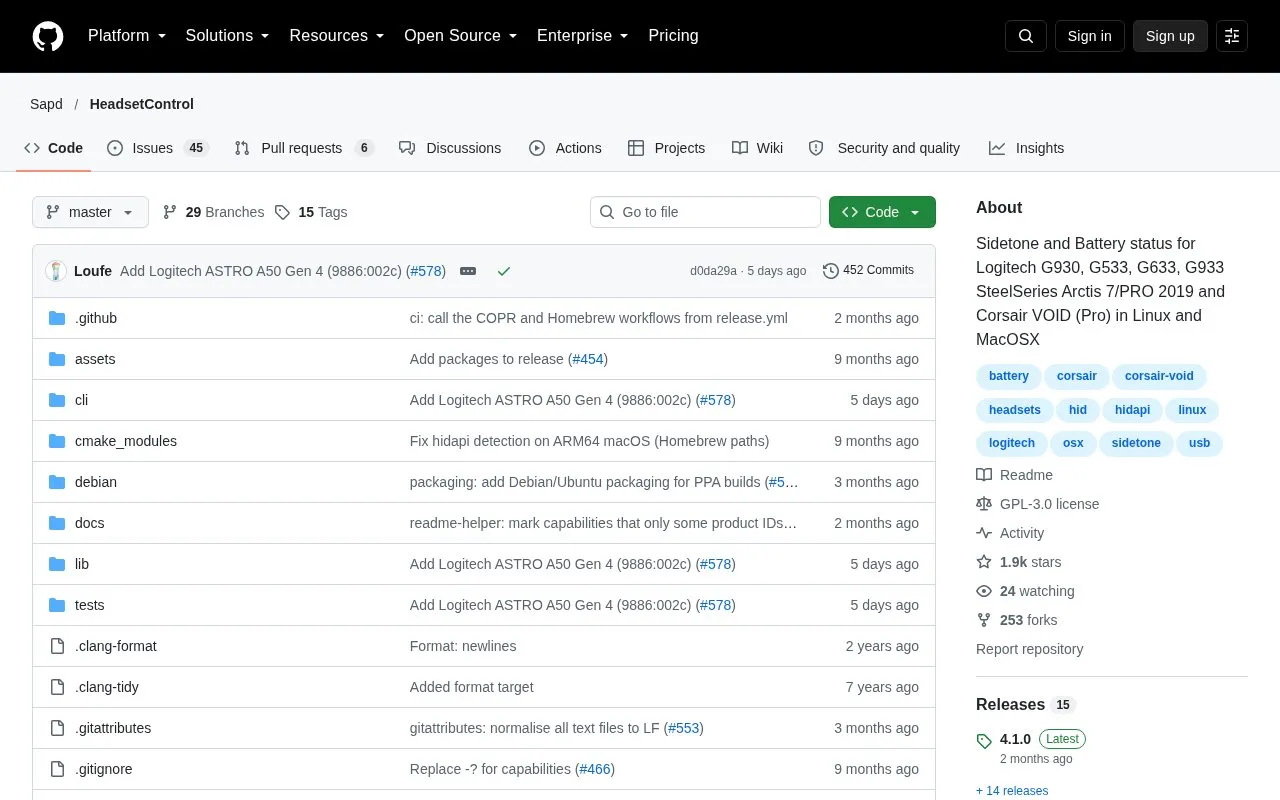
Task: Open the cmake_modules folder icon
Action: [x=57, y=441]
